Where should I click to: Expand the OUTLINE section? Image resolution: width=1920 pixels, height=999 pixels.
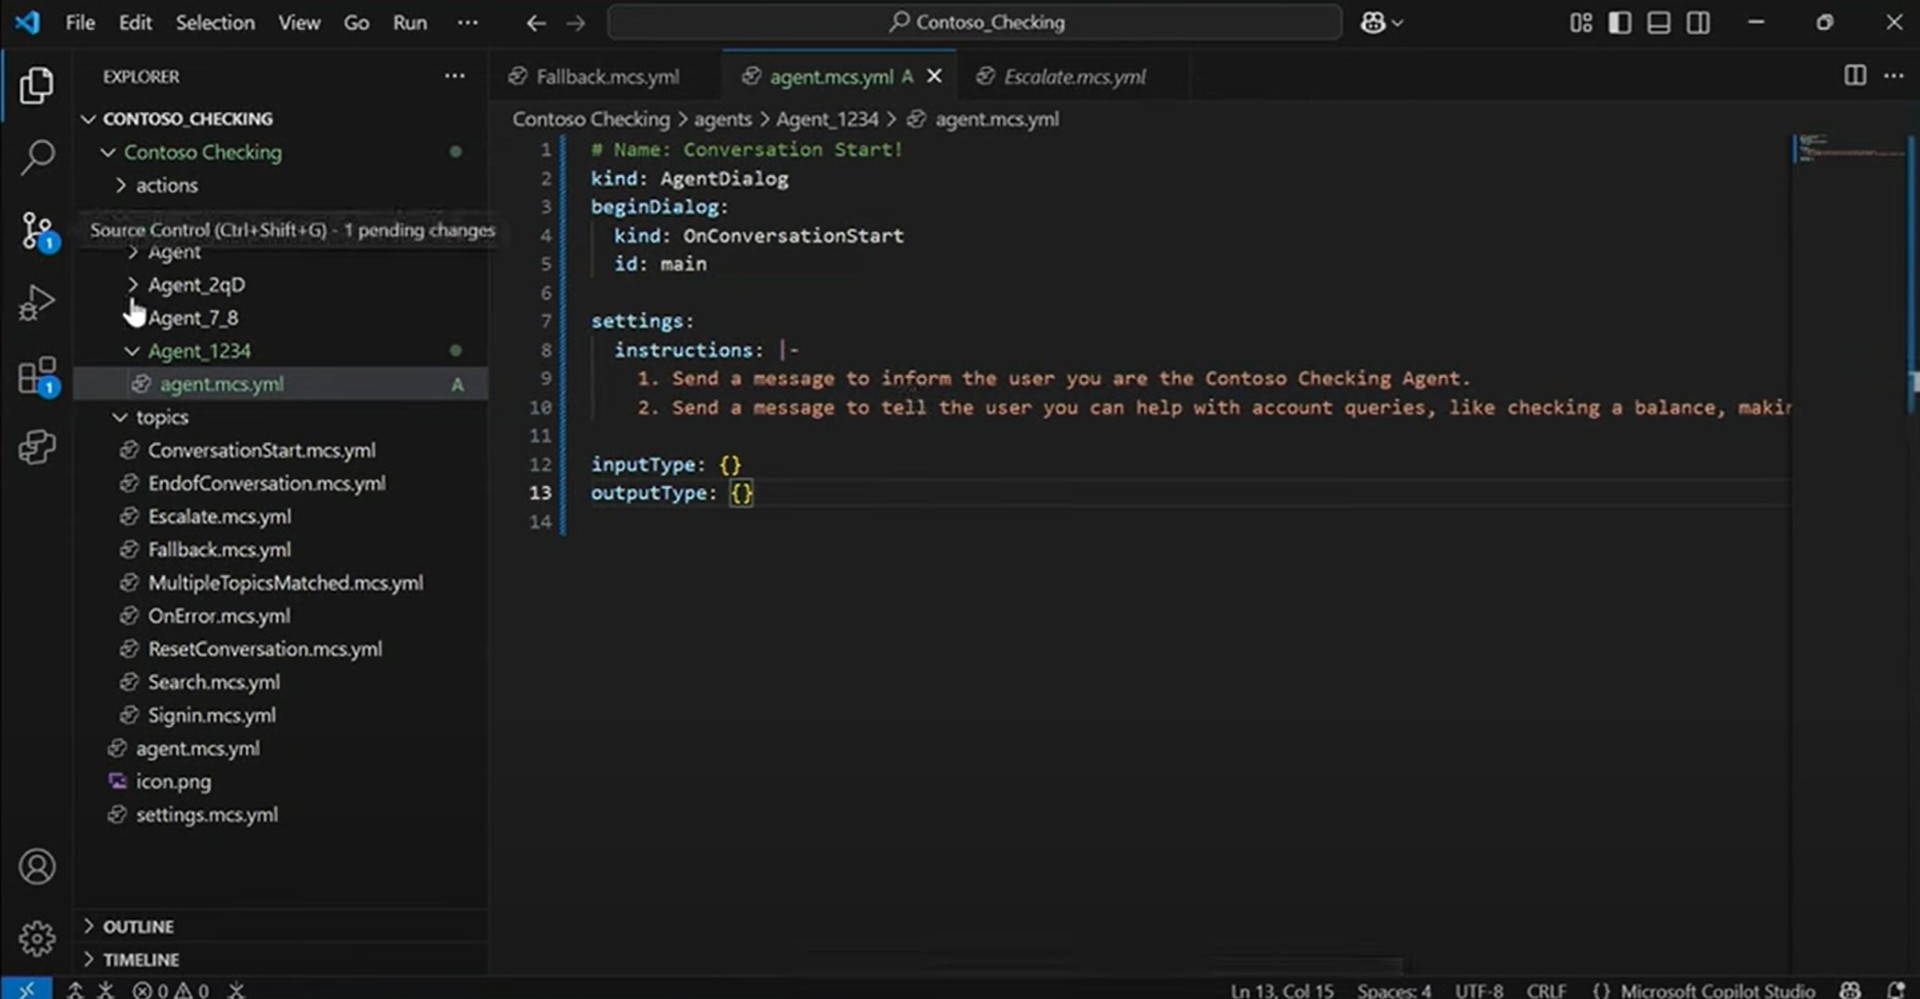pyautogui.click(x=138, y=927)
